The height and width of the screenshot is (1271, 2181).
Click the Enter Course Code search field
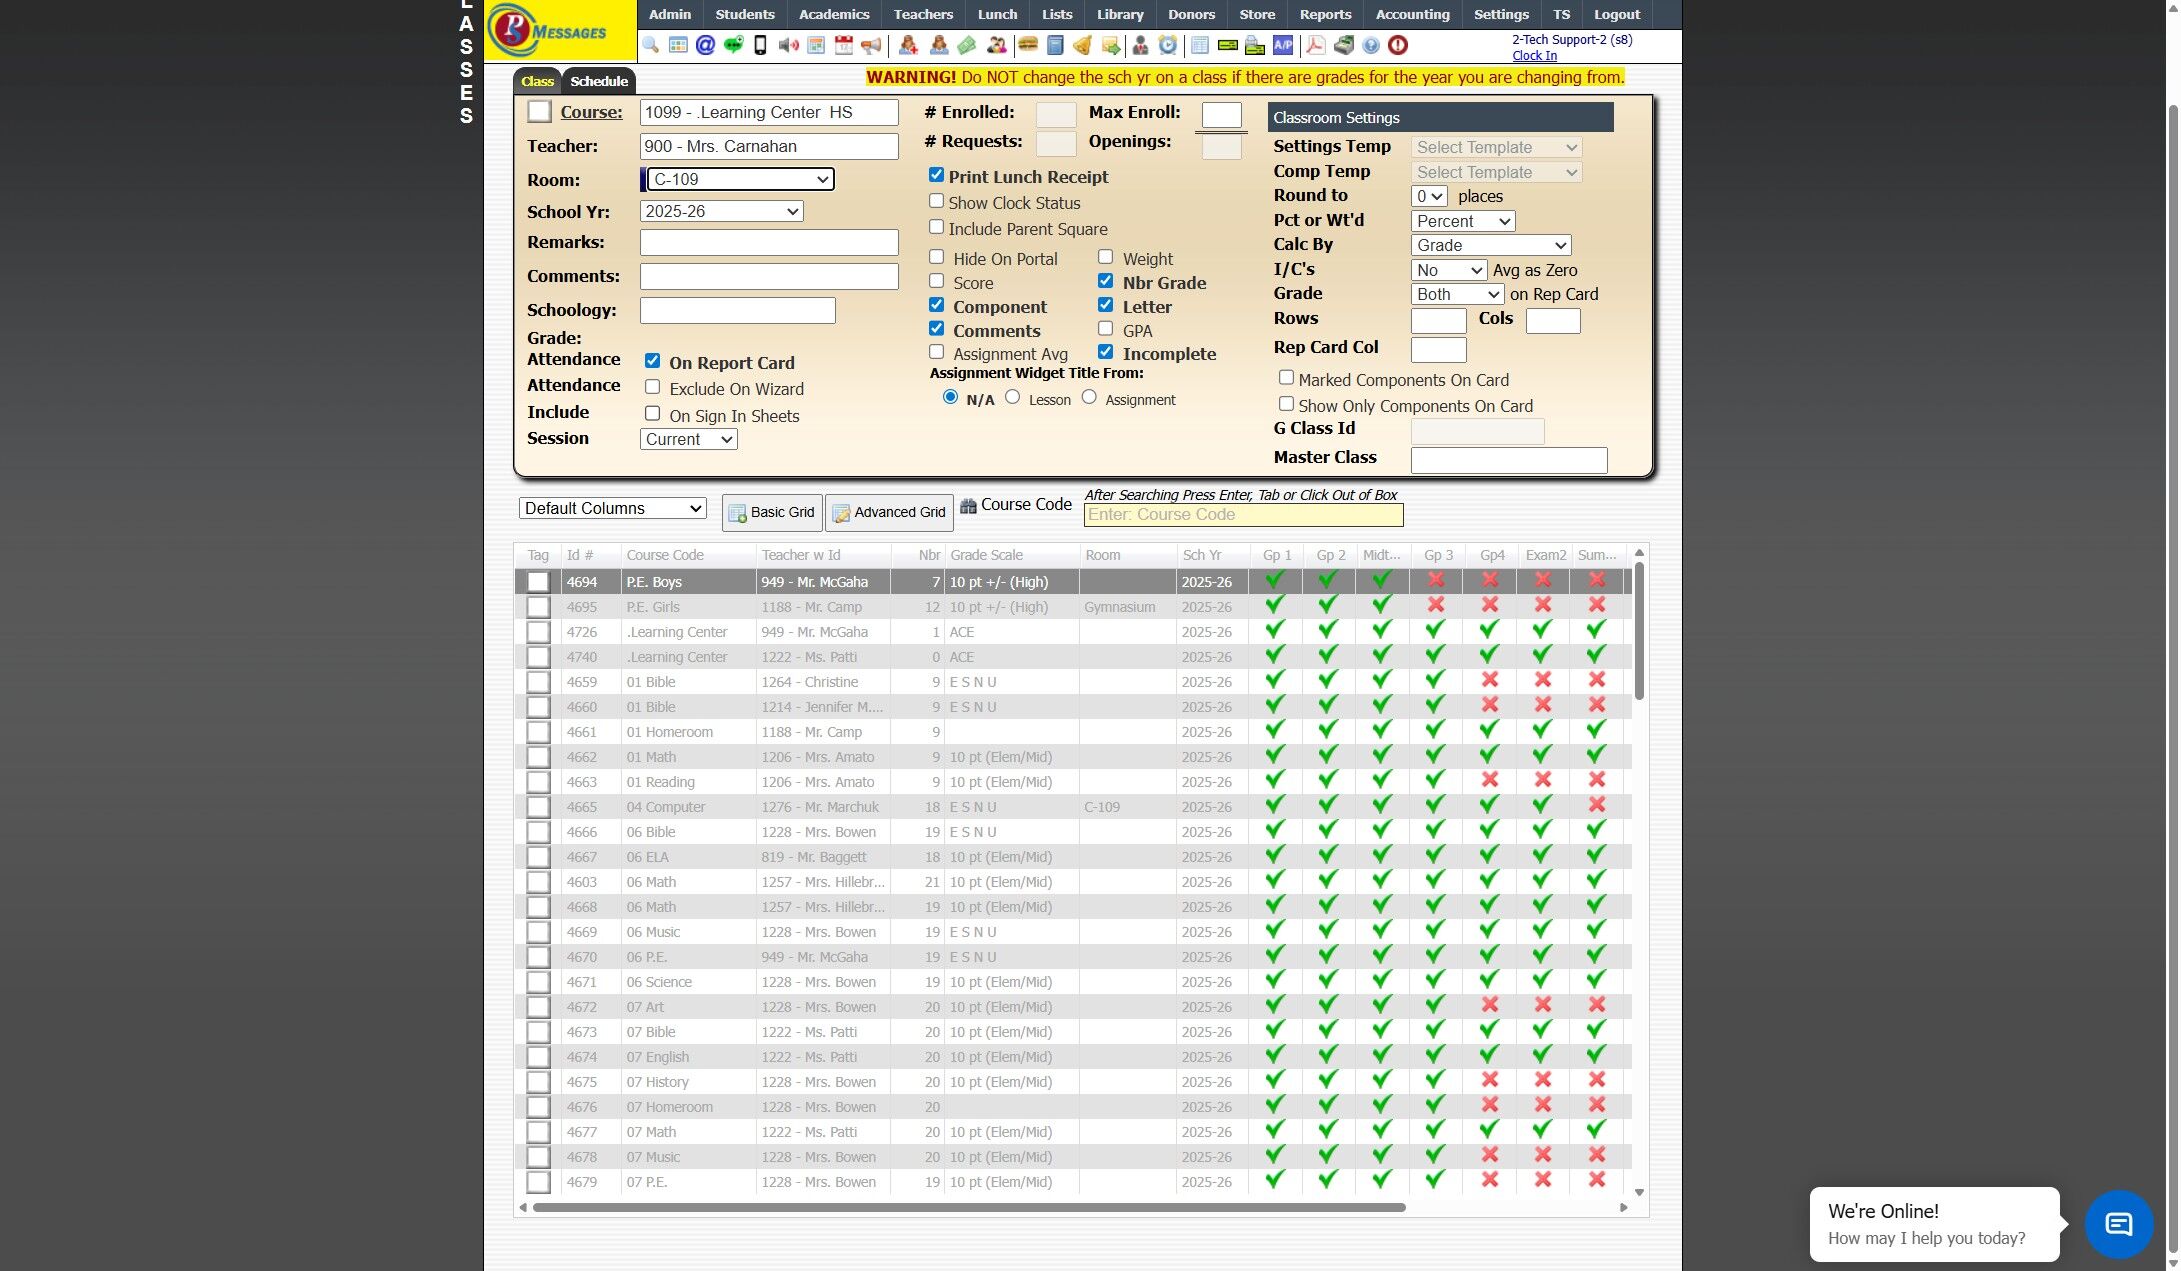1243,515
